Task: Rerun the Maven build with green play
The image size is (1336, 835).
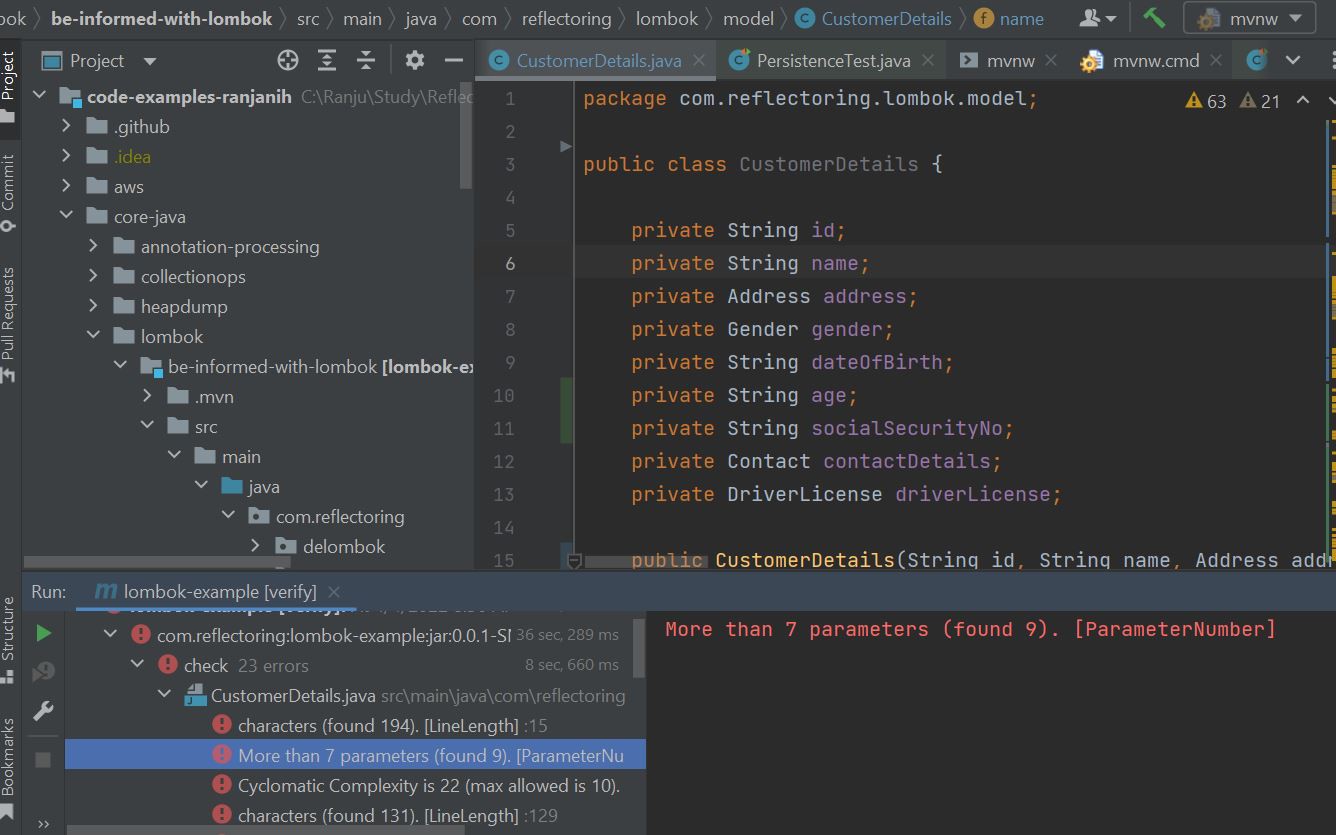Action: (43, 633)
